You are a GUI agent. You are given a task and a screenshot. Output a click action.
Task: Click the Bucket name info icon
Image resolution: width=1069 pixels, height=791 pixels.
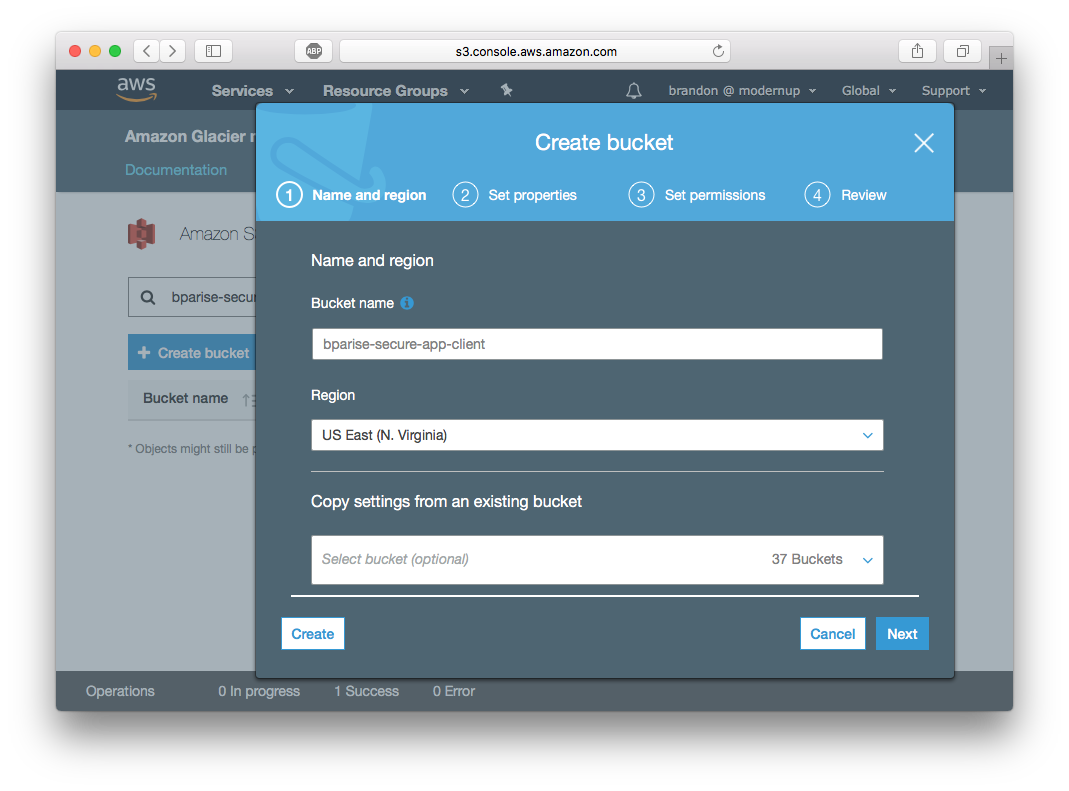pyautogui.click(x=407, y=303)
